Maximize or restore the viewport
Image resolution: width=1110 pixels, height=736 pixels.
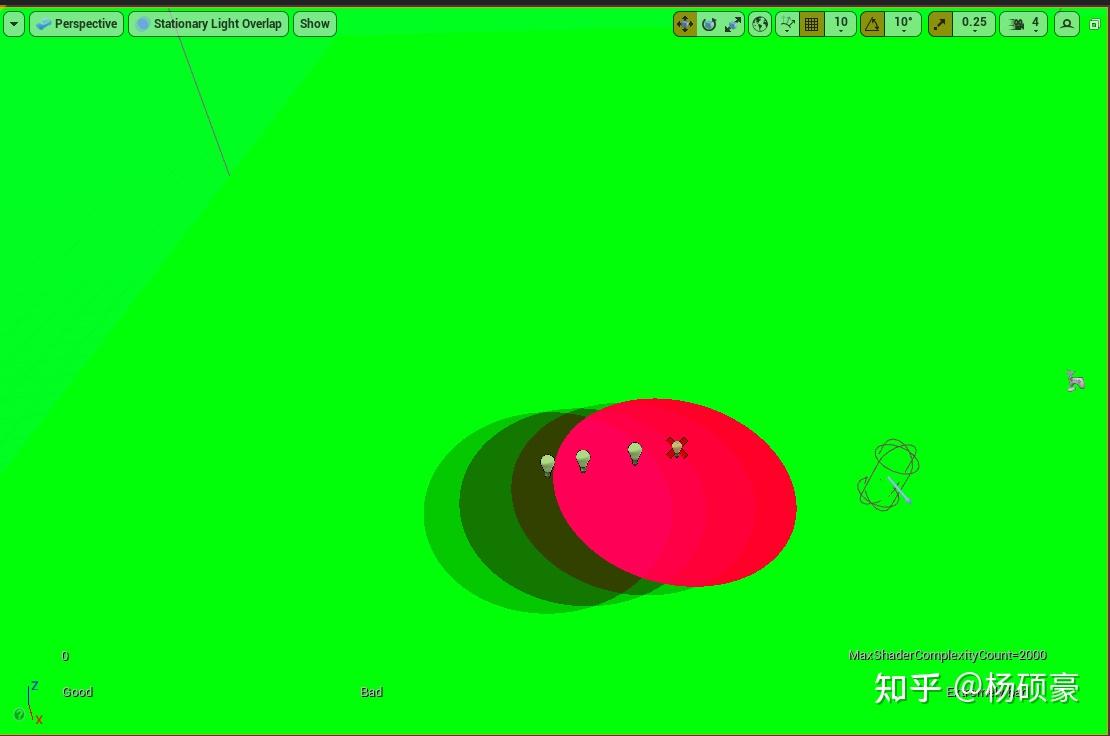click(x=1094, y=24)
